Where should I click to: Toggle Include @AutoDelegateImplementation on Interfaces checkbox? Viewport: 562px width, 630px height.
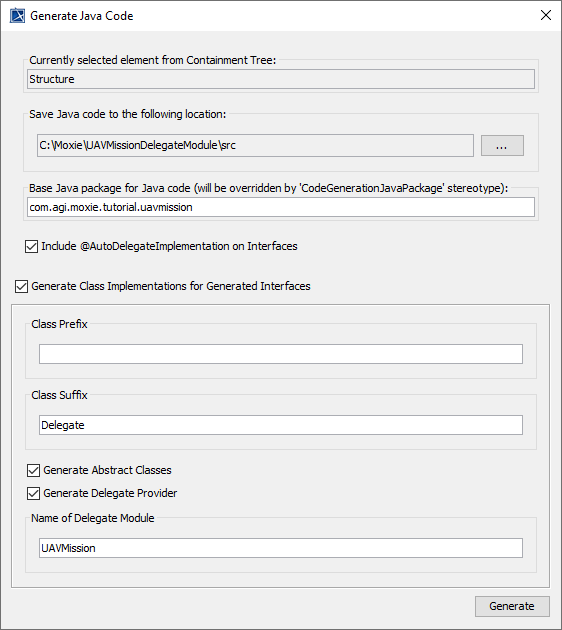pos(31,246)
